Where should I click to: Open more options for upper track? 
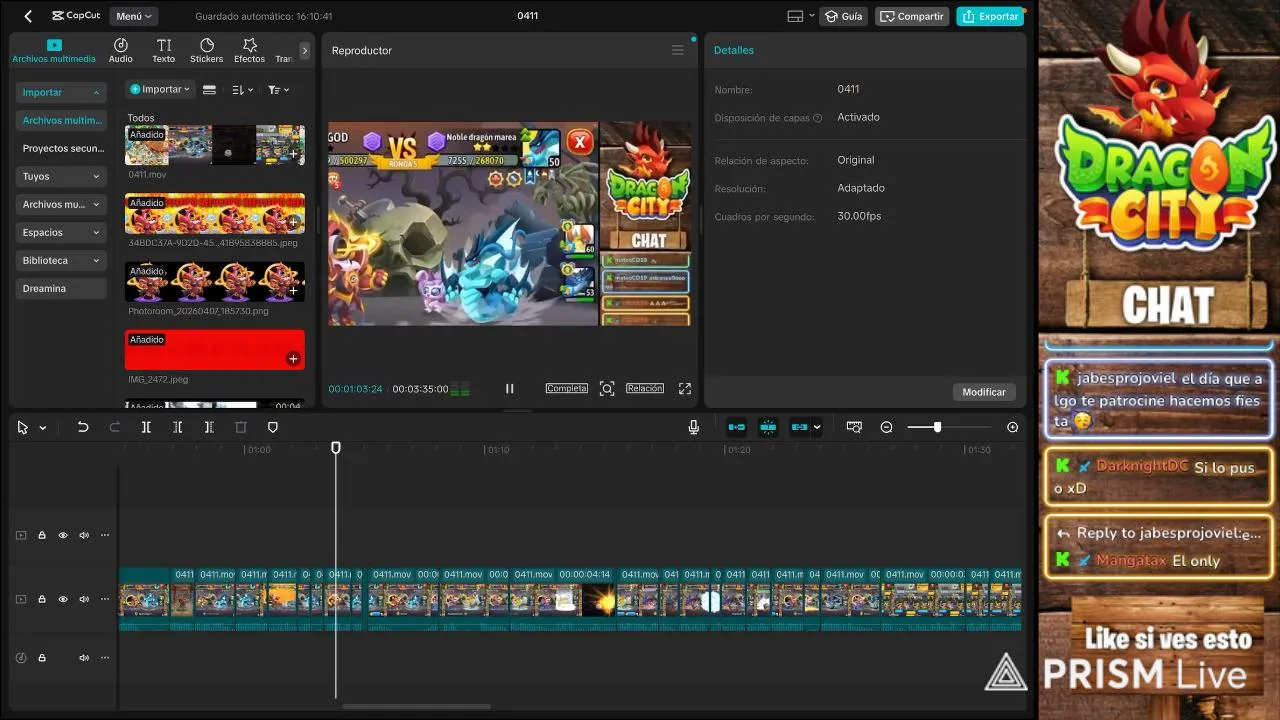click(104, 535)
